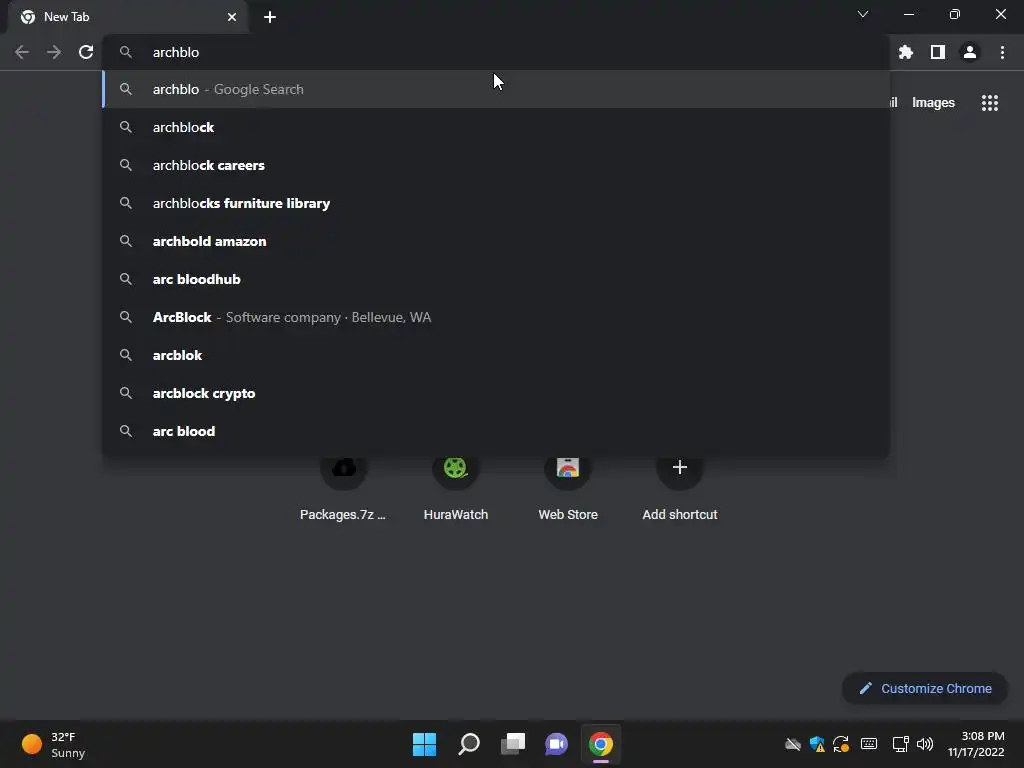The height and width of the screenshot is (768, 1024).
Task: Pick the ArcBlock Software company suggestion
Action: tap(496, 317)
